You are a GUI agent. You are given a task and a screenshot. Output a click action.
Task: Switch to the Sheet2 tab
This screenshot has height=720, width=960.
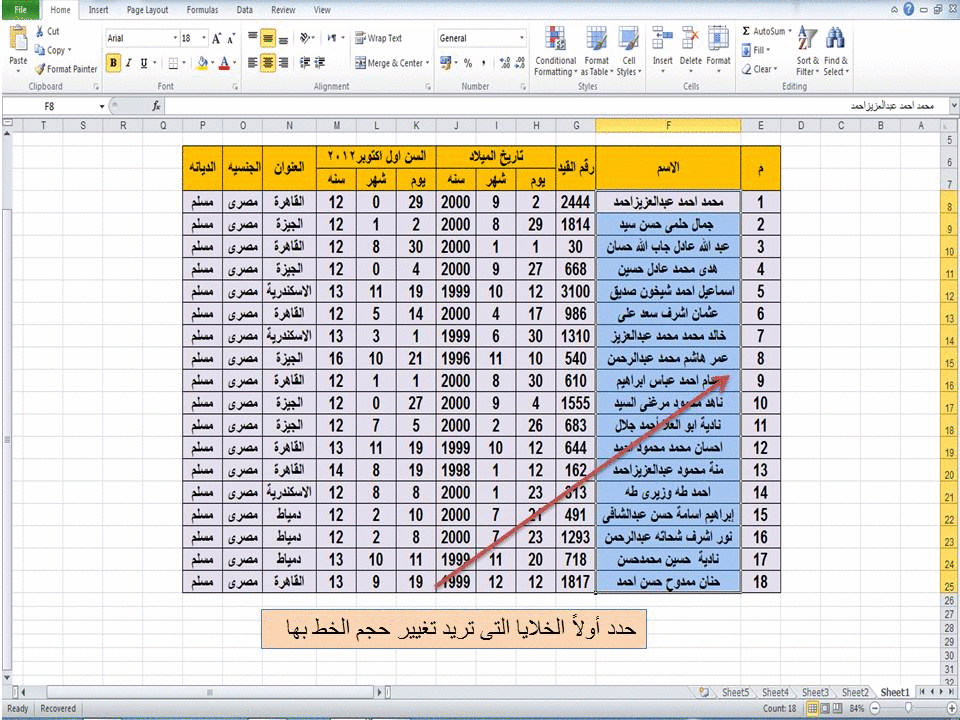coord(855,692)
